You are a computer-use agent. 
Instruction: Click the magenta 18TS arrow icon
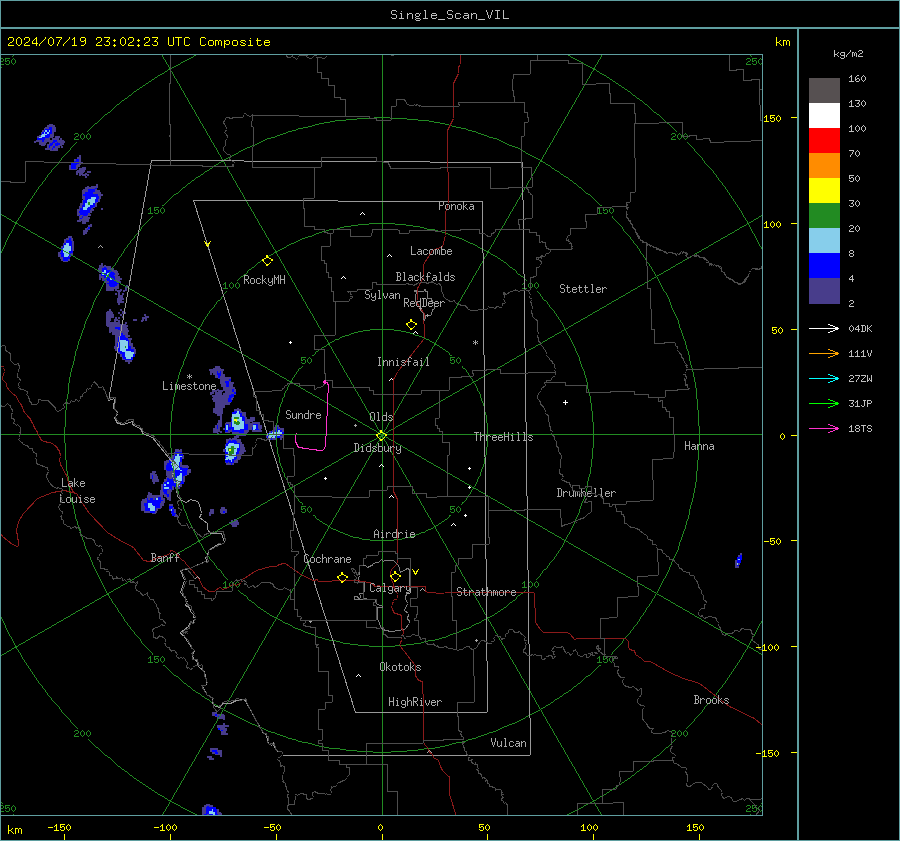824,428
